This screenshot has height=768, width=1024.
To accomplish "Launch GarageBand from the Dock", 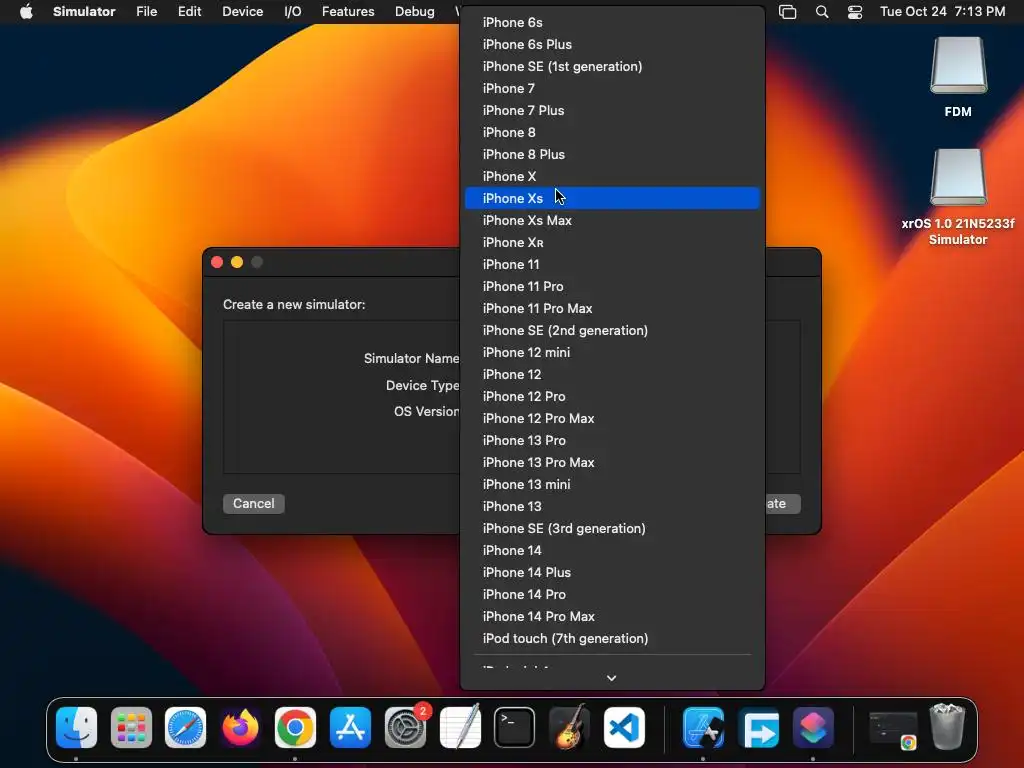I will coord(569,727).
